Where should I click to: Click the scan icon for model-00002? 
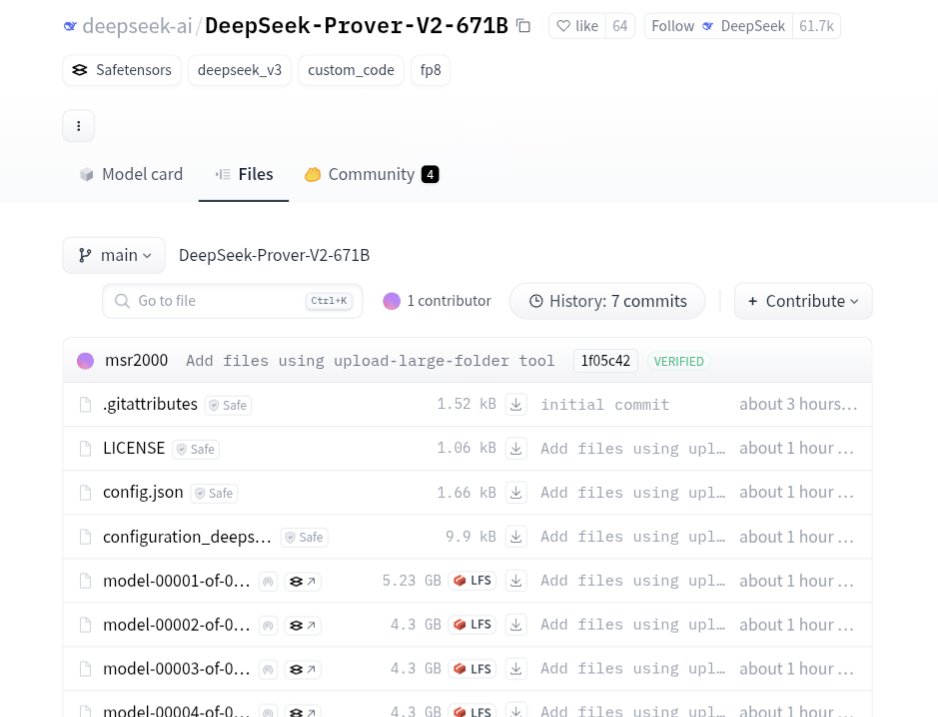pyautogui.click(x=268, y=626)
